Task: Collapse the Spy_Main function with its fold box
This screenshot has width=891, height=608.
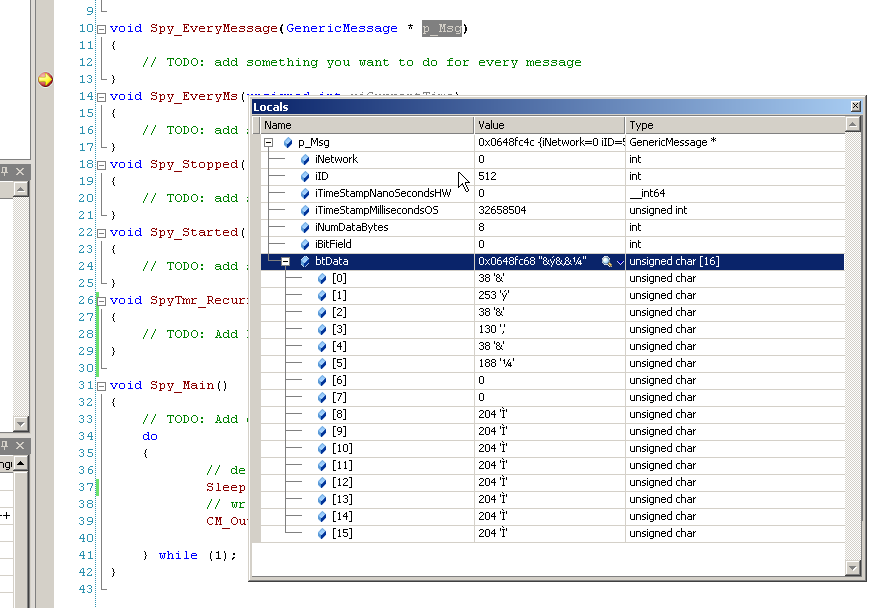Action: point(101,384)
